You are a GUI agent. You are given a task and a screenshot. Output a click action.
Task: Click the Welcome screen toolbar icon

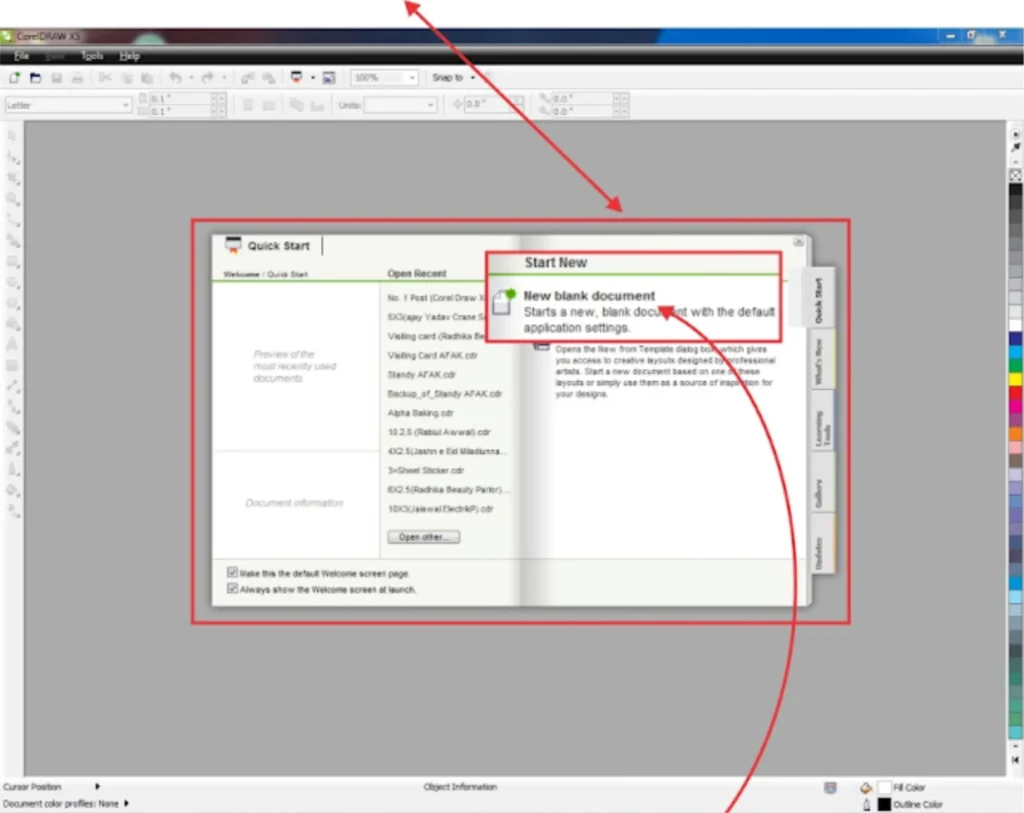[329, 78]
